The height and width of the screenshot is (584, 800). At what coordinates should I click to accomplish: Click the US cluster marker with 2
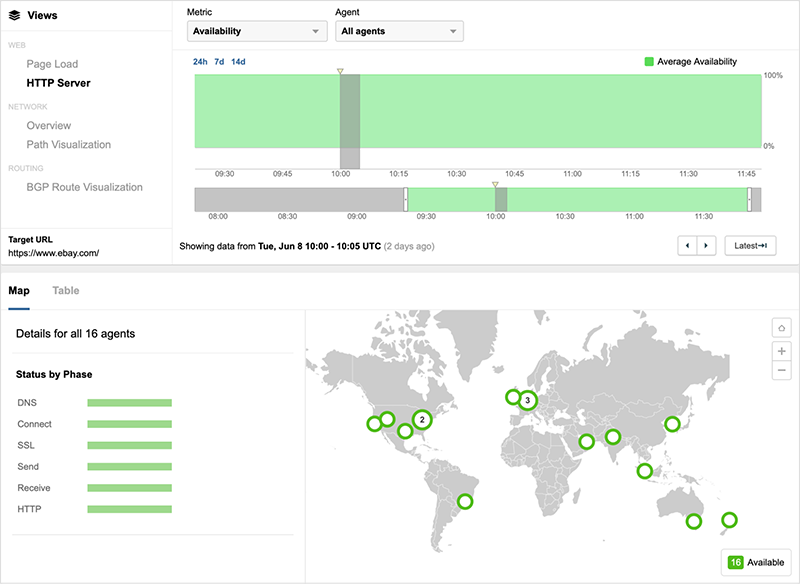point(422,419)
